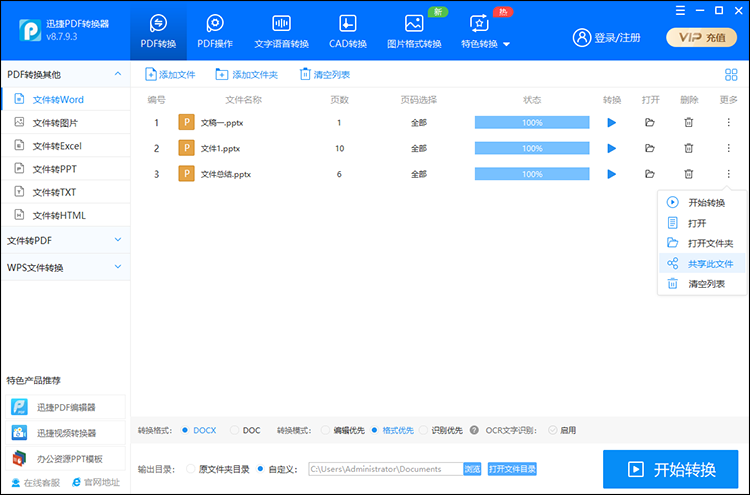Viewport: 750px width, 495px height.
Task: Click the 100% progress bar of 文稿一.pptx
Action: [532, 122]
